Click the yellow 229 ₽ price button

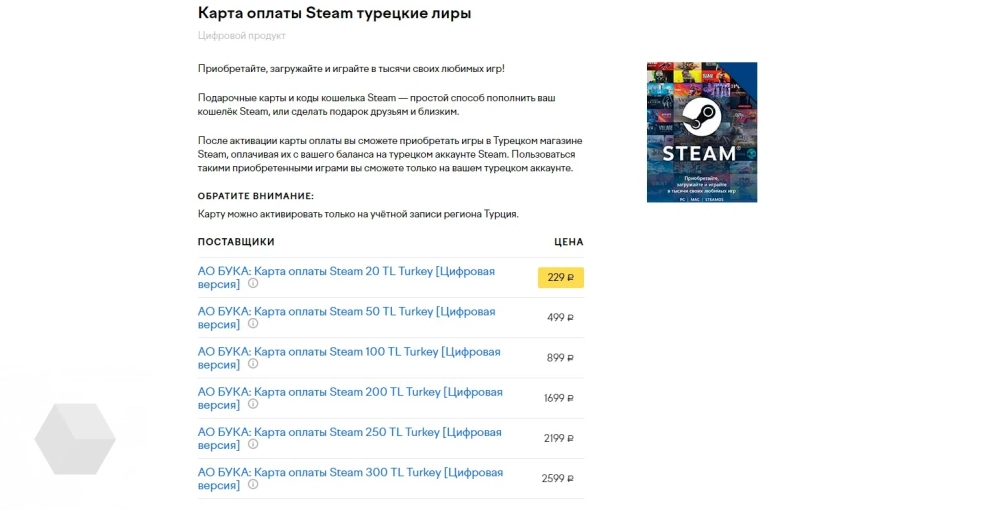[x=560, y=278]
